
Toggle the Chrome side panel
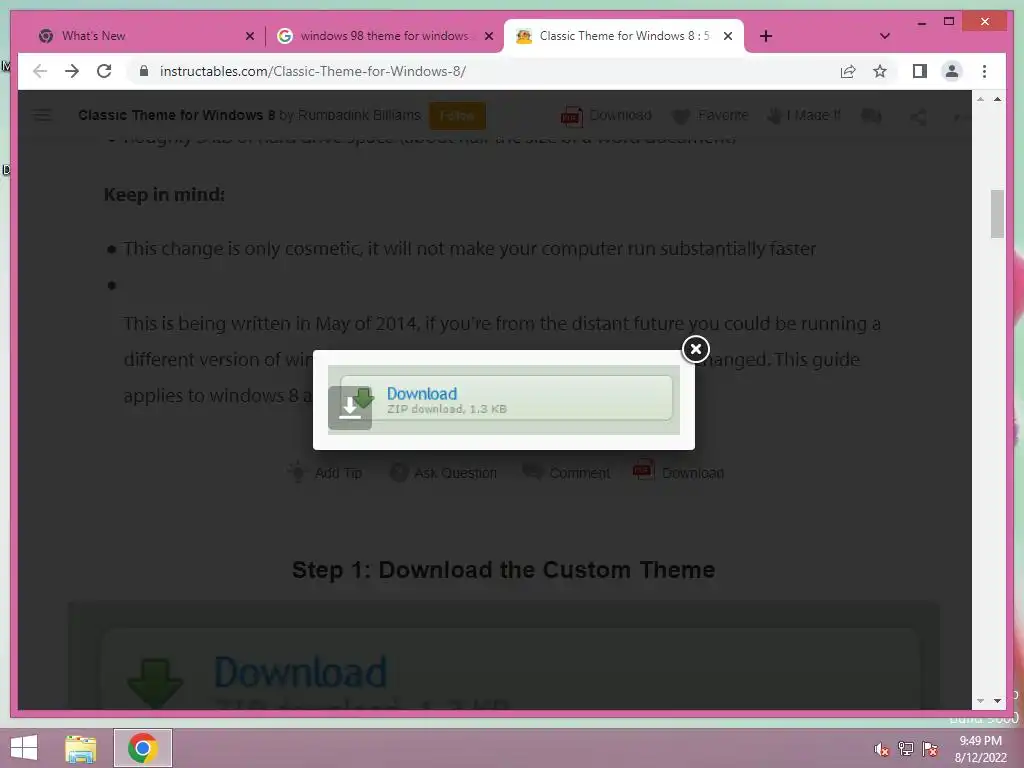pos(920,71)
